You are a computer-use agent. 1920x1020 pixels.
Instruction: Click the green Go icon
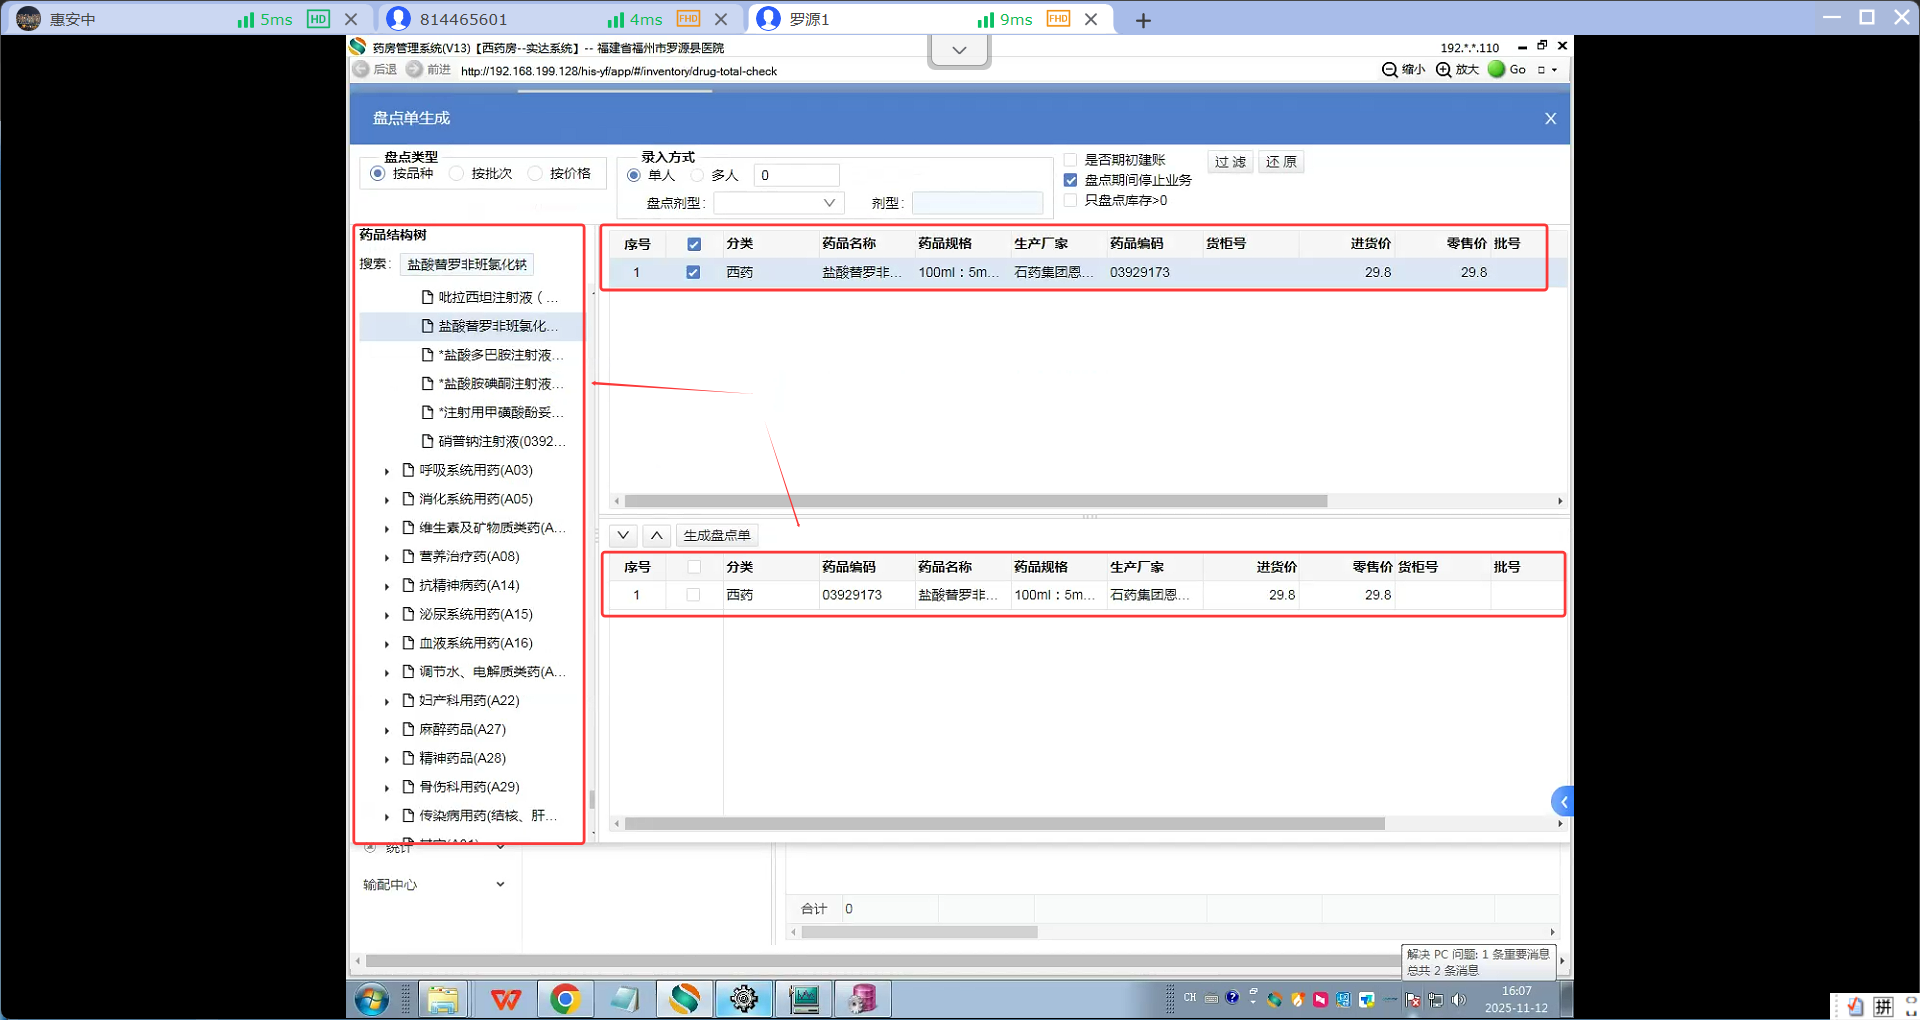coord(1496,69)
